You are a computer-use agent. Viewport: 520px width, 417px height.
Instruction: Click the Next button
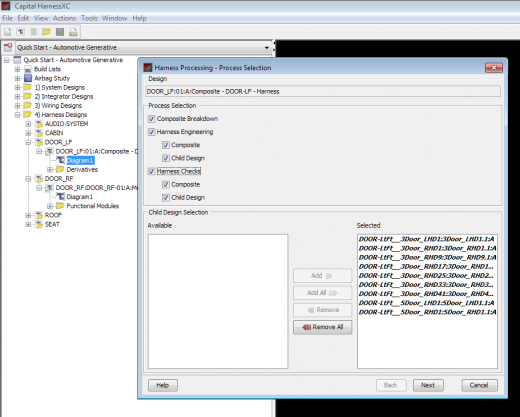(428, 385)
